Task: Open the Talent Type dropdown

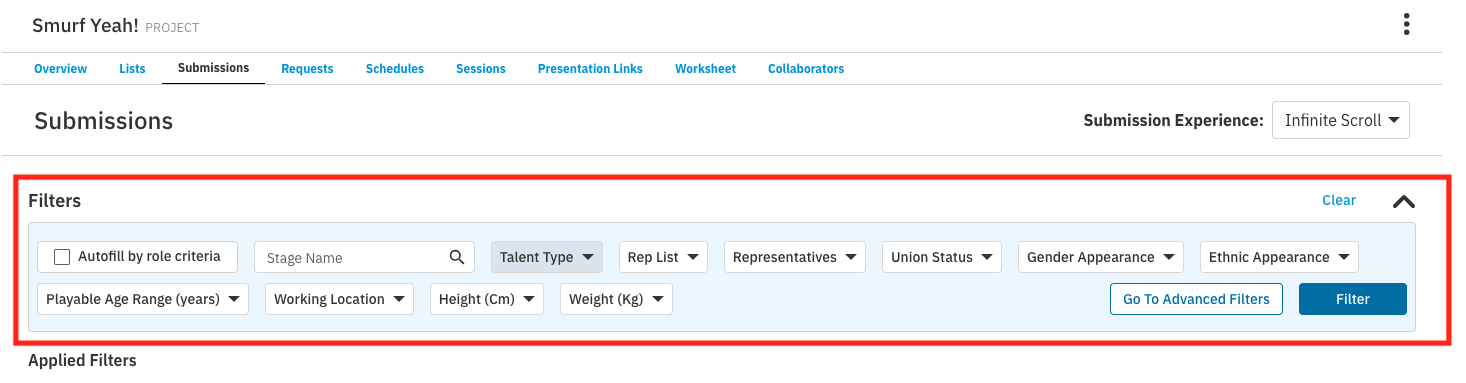Action: [x=547, y=257]
